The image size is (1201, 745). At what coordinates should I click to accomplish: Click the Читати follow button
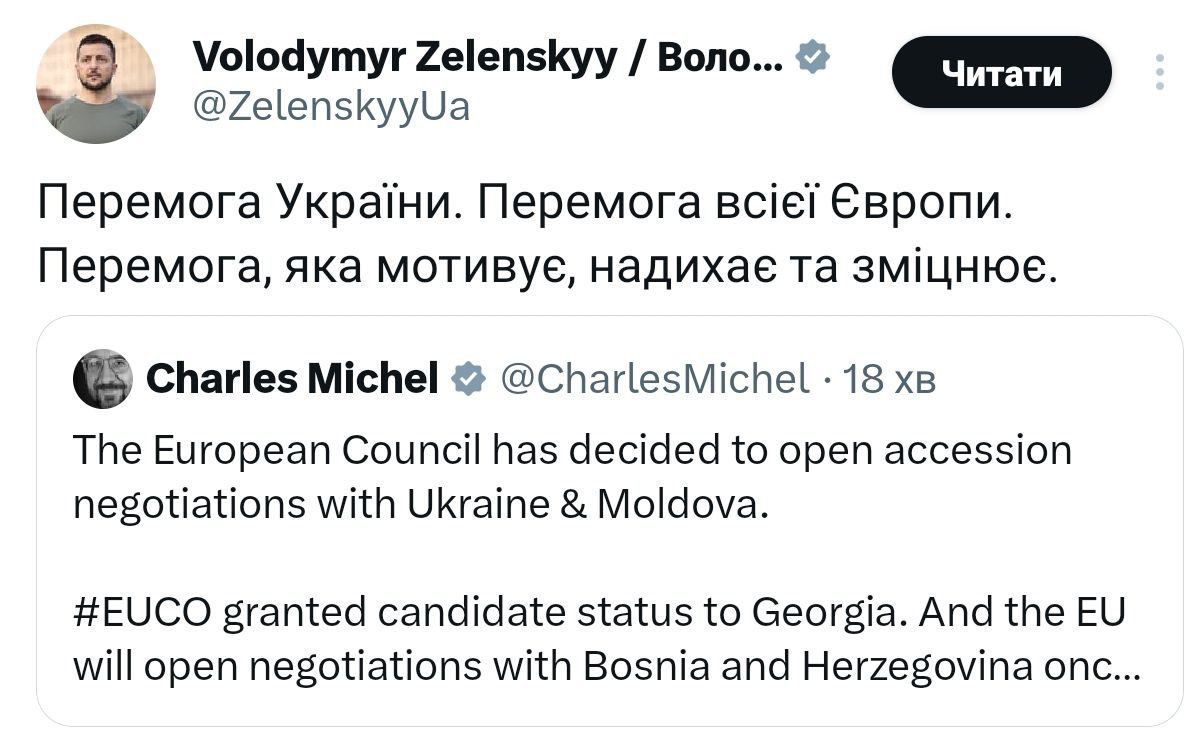point(1001,72)
